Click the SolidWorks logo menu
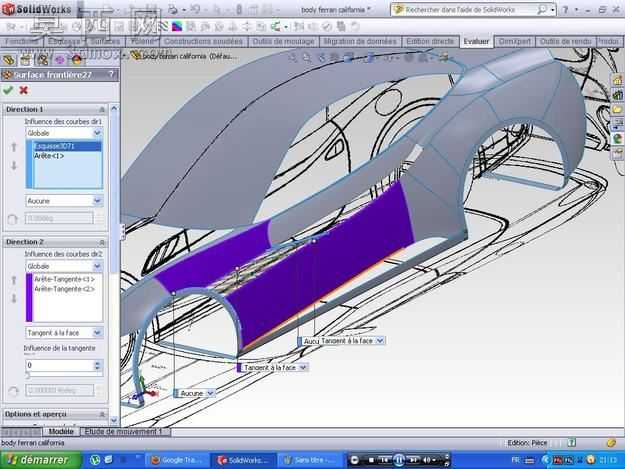The width and height of the screenshot is (625, 469). (37, 9)
